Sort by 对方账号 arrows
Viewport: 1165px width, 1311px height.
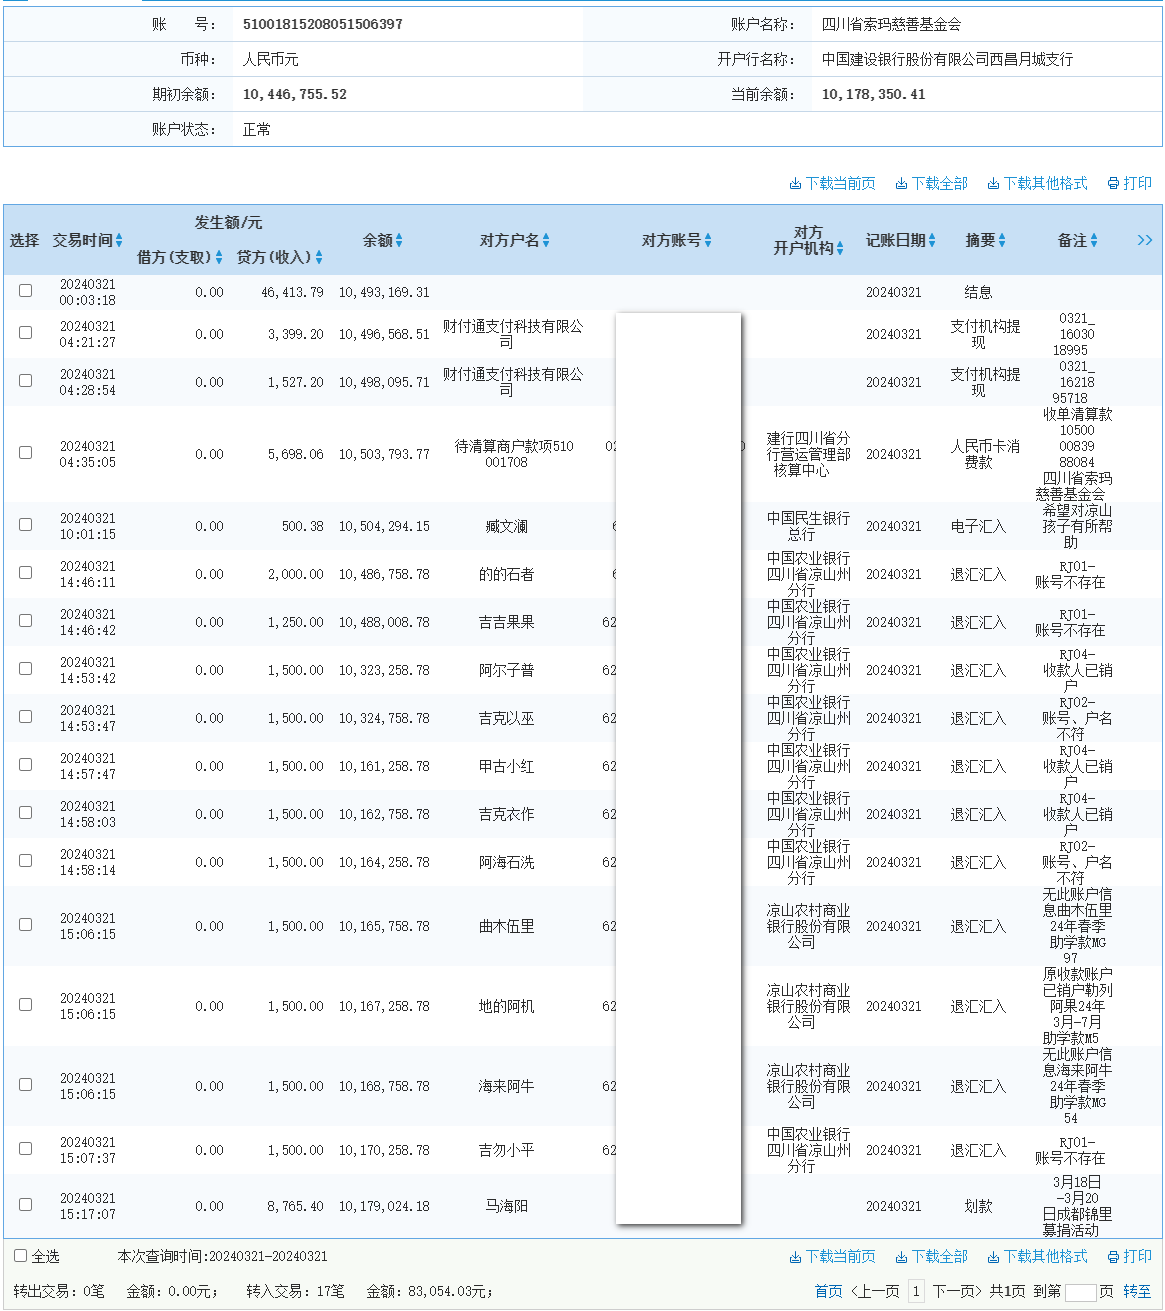pos(708,240)
